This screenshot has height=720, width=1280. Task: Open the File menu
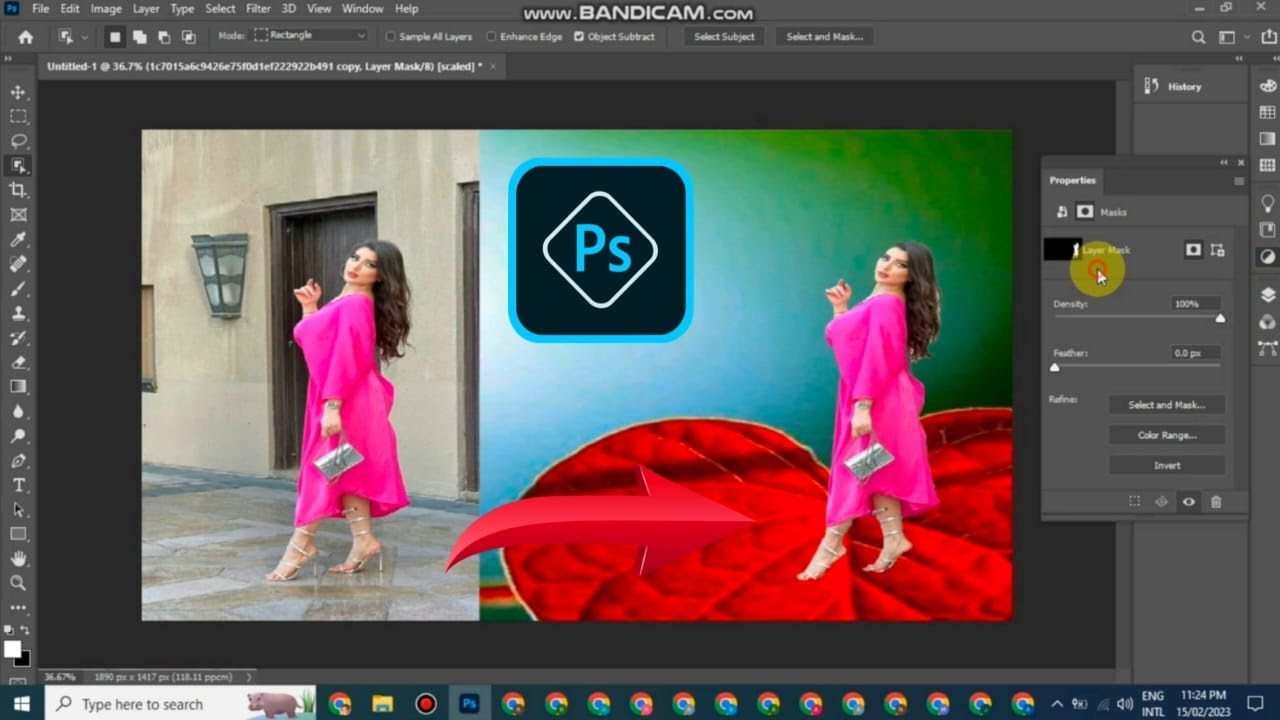pyautogui.click(x=41, y=9)
